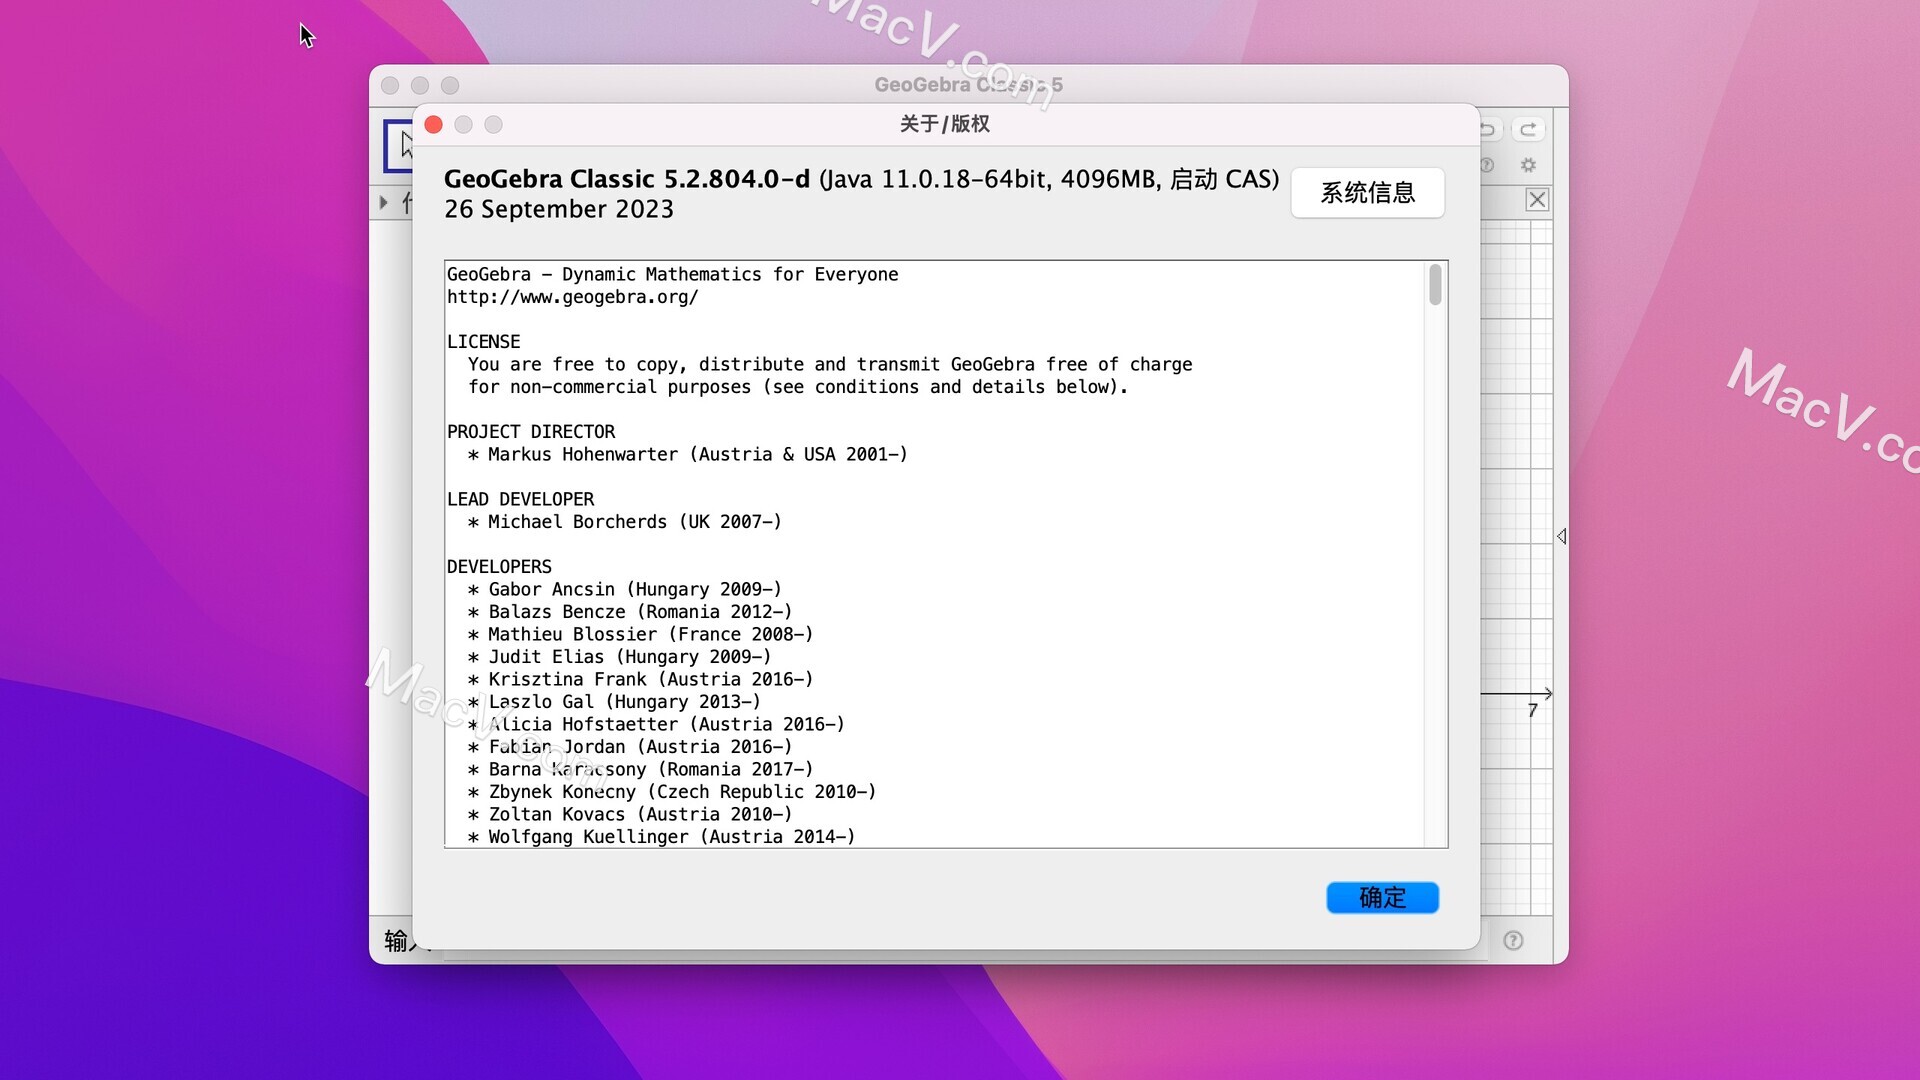Click the Markus Hohenwarter line
The width and height of the screenshot is (1920, 1080).
(x=687, y=454)
